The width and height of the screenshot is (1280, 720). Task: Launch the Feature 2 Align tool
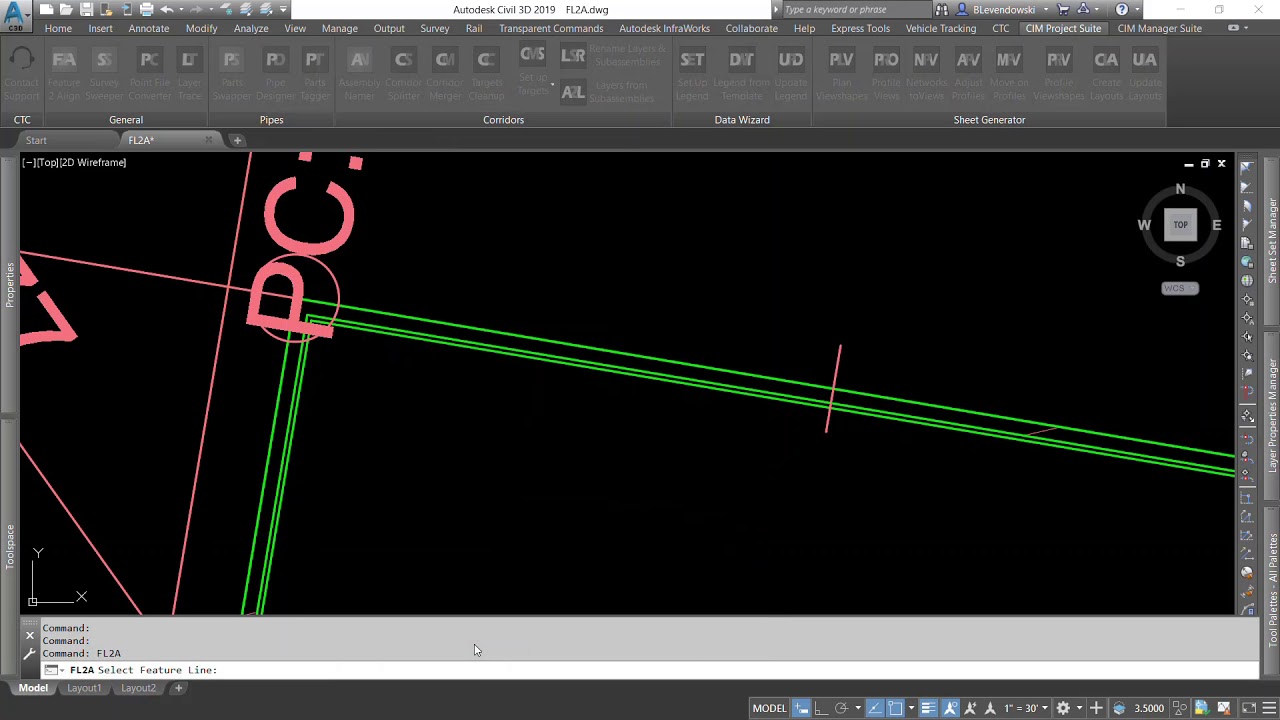[x=64, y=75]
